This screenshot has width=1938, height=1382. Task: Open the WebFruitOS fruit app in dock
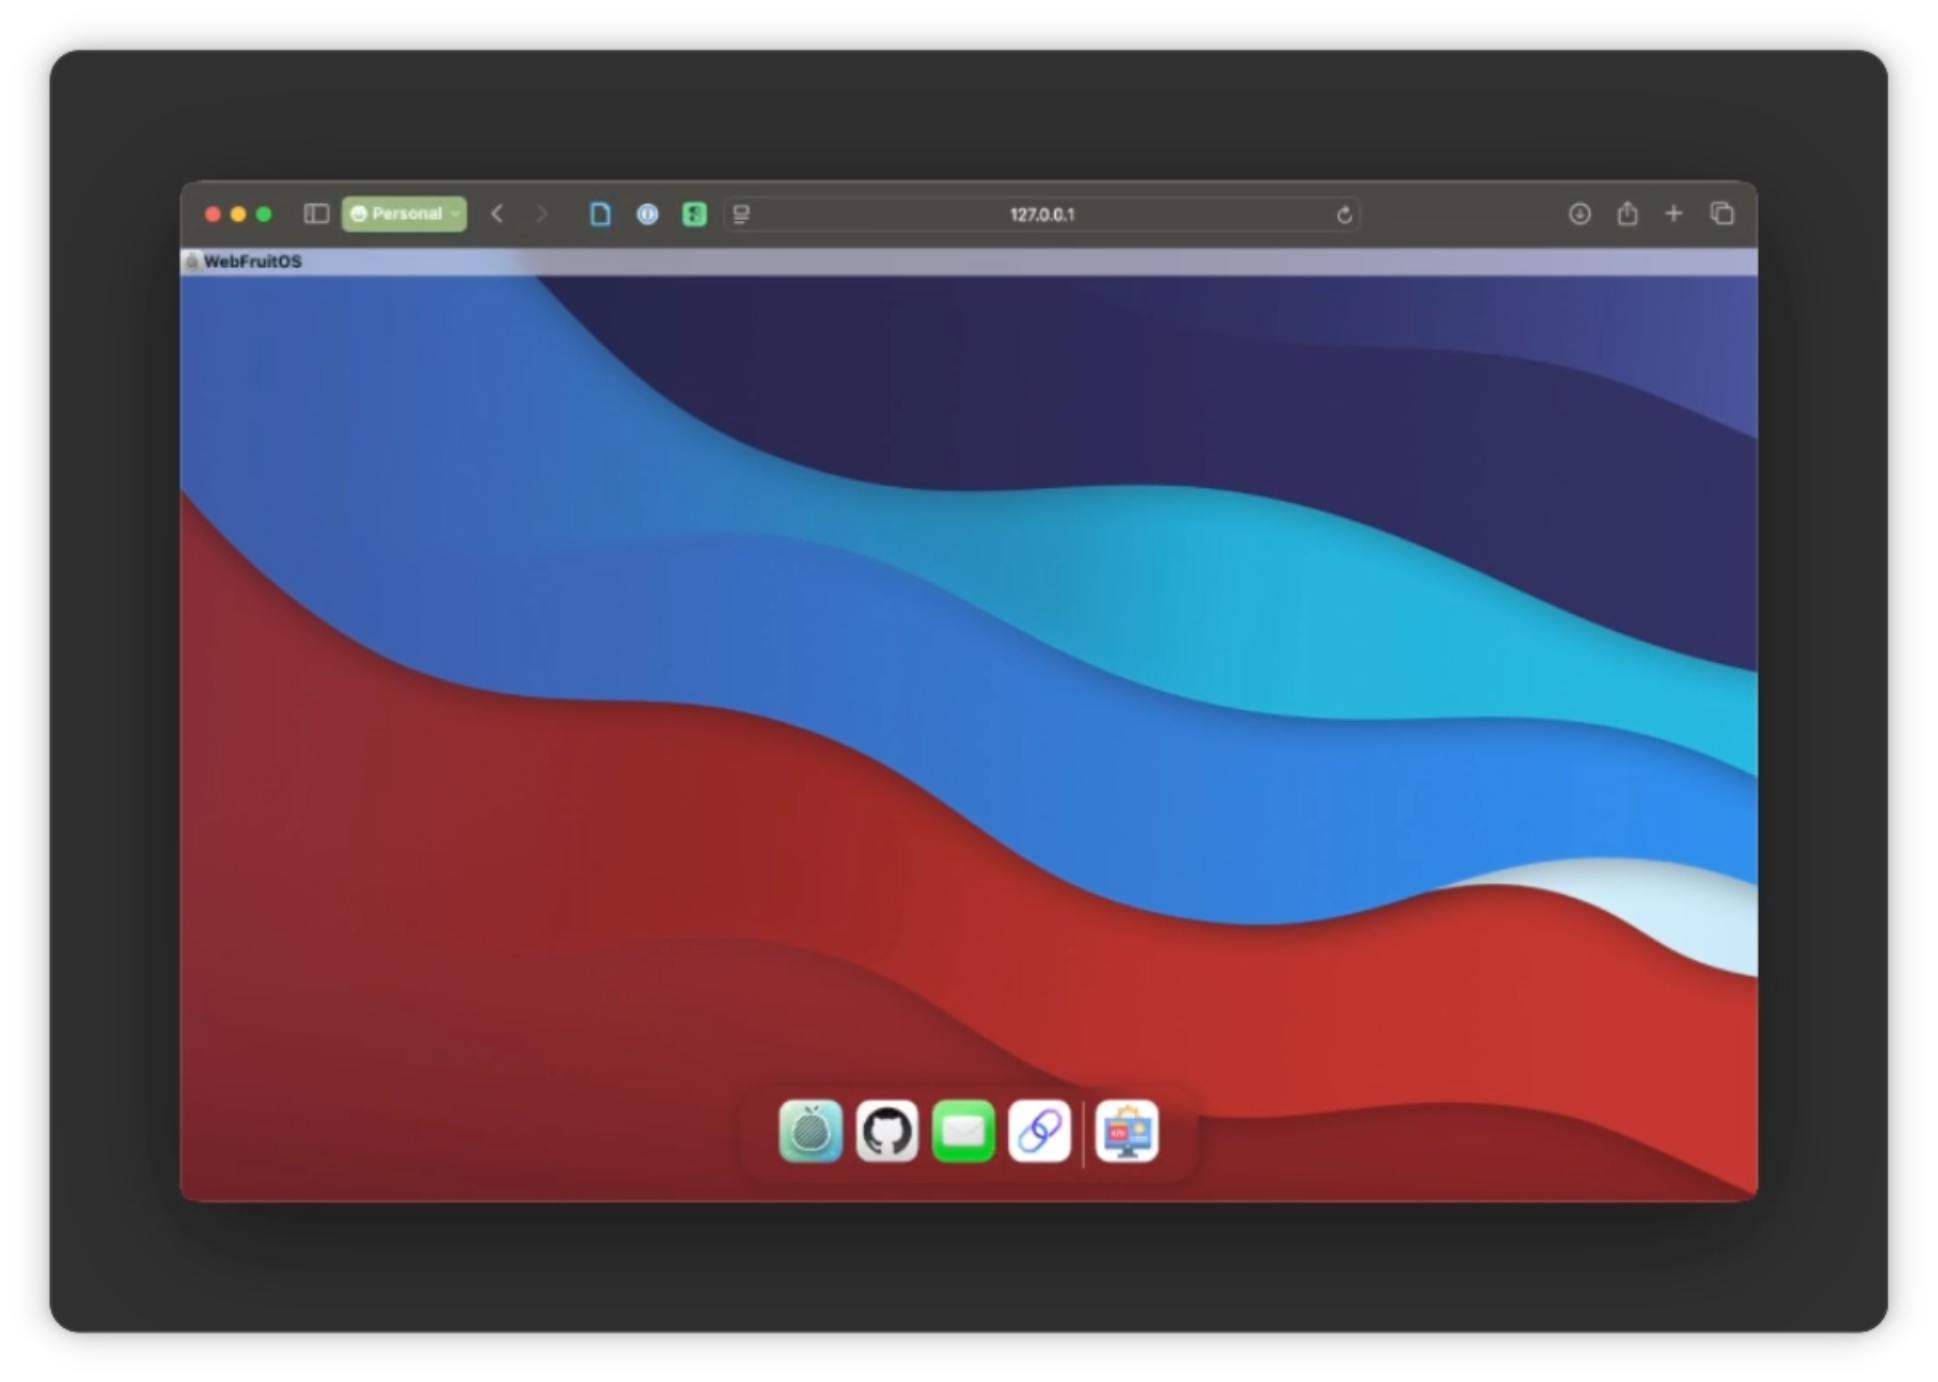[x=810, y=1131]
